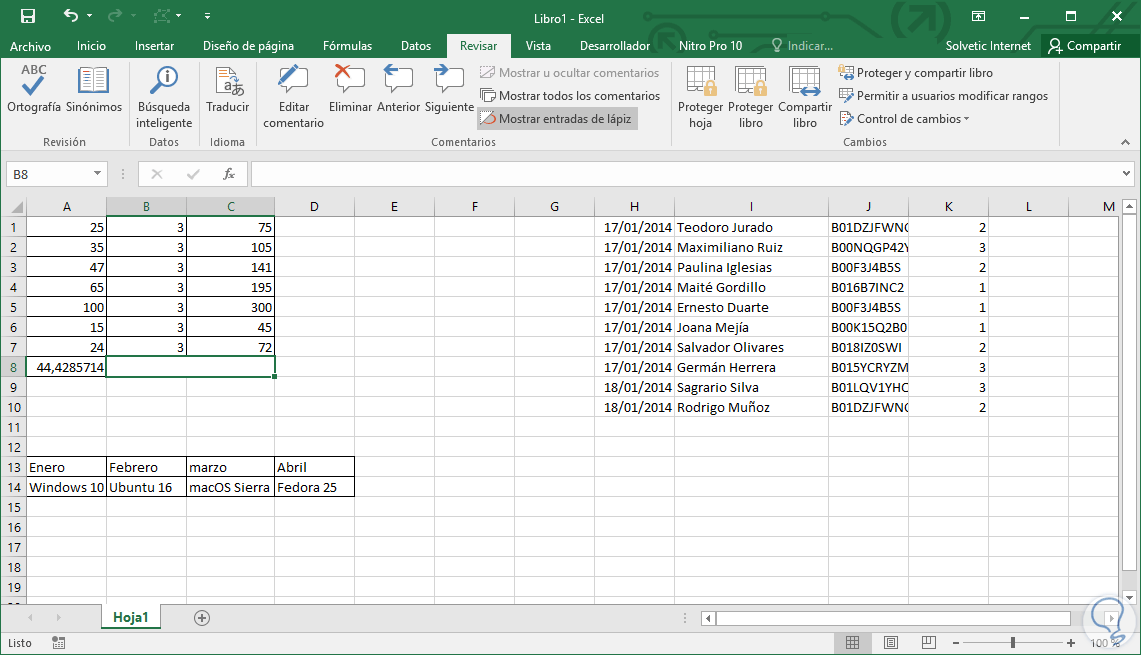Image resolution: width=1141 pixels, height=655 pixels.
Task: Open the Name Box dropdown arrow
Action: [x=97, y=173]
